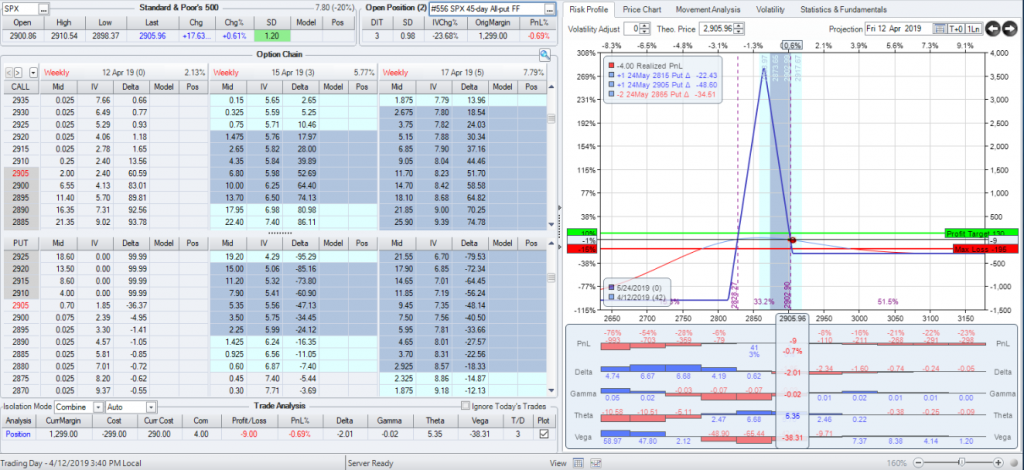
Task: Select the chart view icon beside View
Action: [x=595, y=463]
